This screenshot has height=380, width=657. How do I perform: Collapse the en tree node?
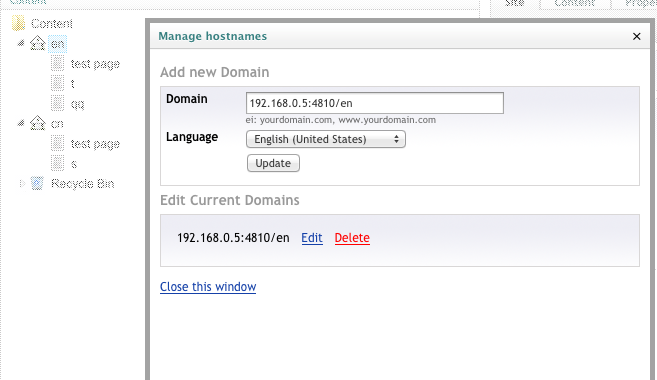[20, 43]
